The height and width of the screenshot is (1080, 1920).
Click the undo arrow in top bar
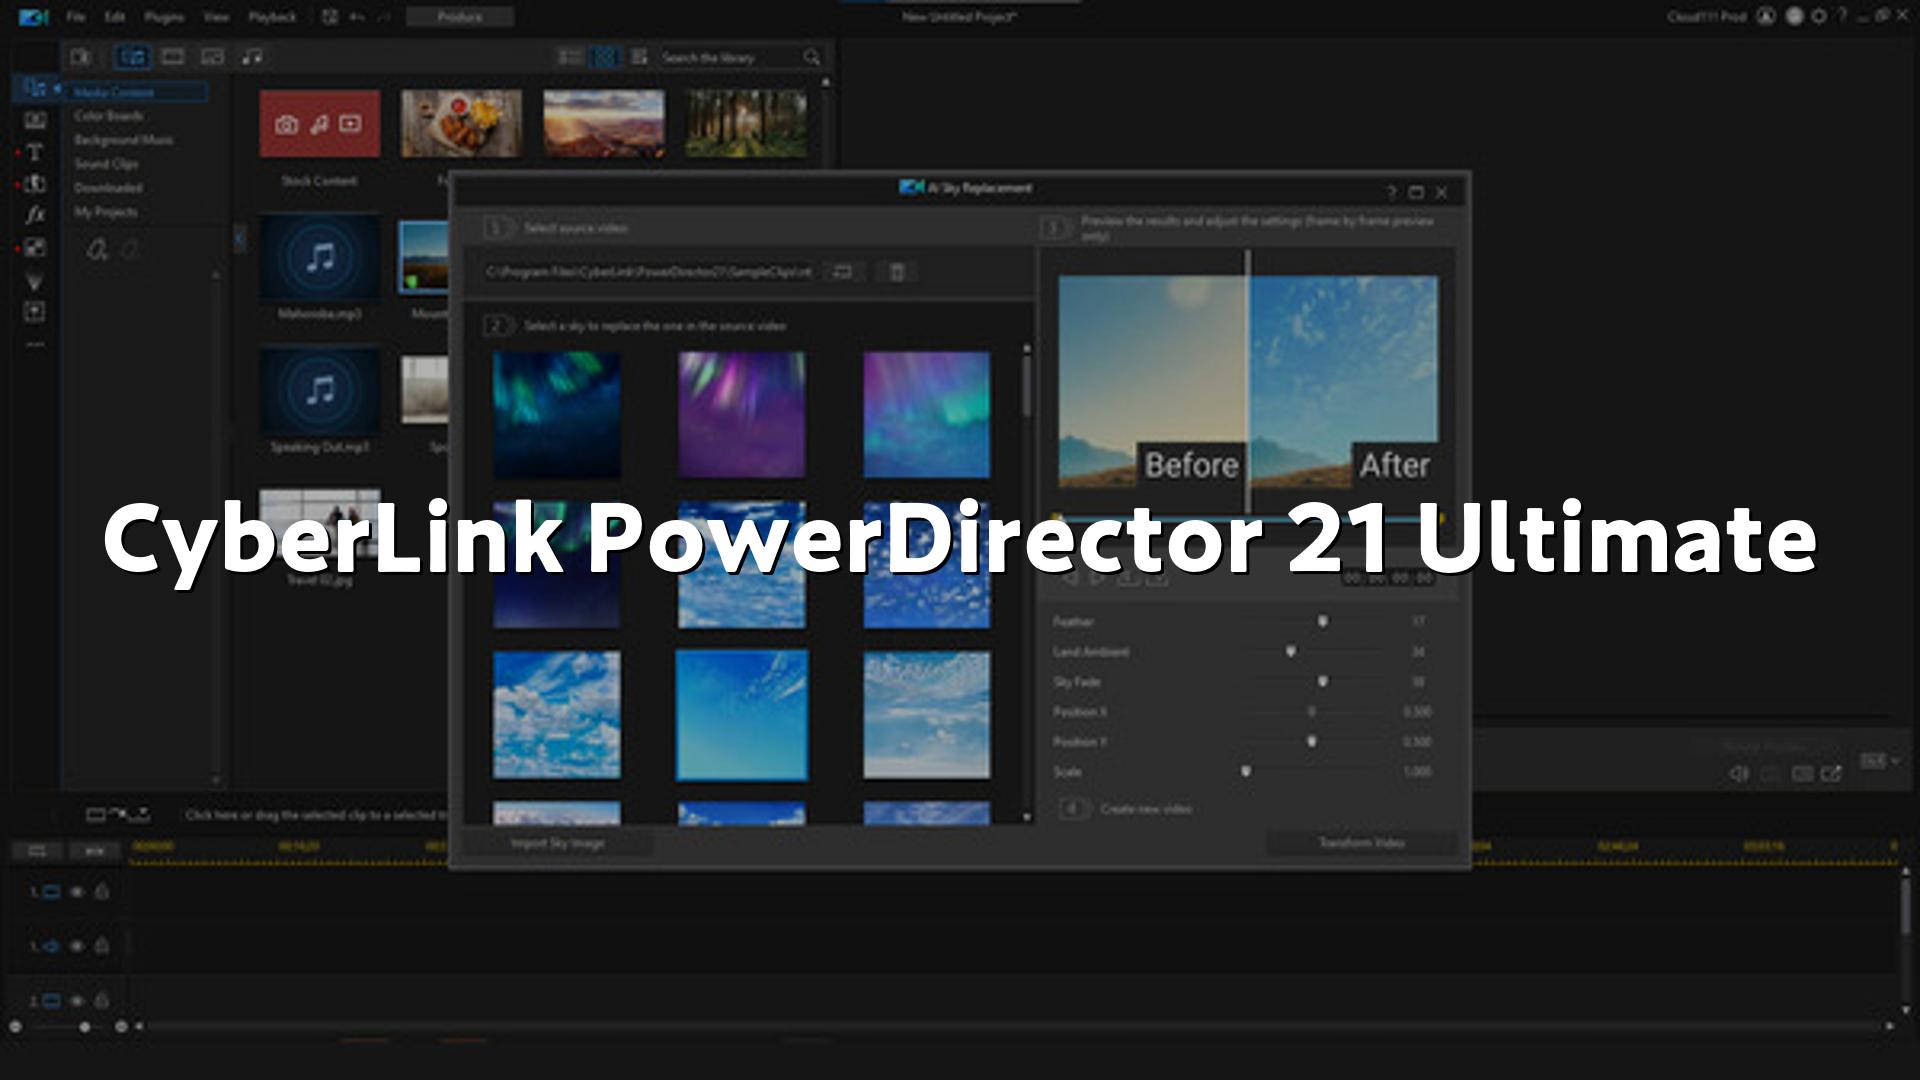pos(357,17)
